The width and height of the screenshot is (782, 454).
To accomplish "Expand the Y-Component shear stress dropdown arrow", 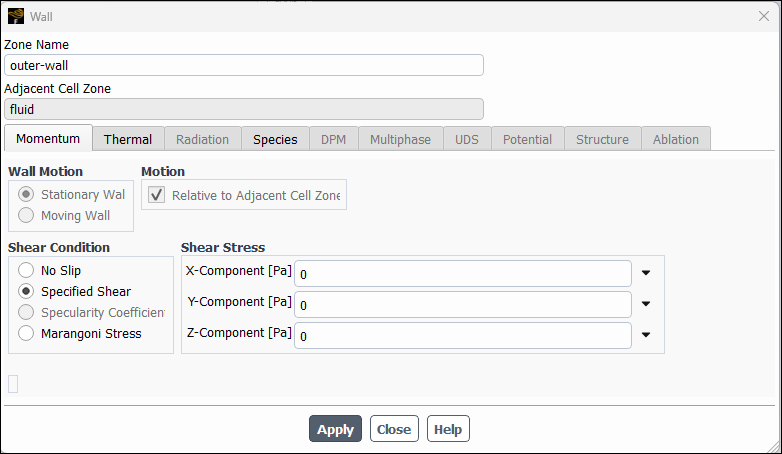I will [646, 304].
